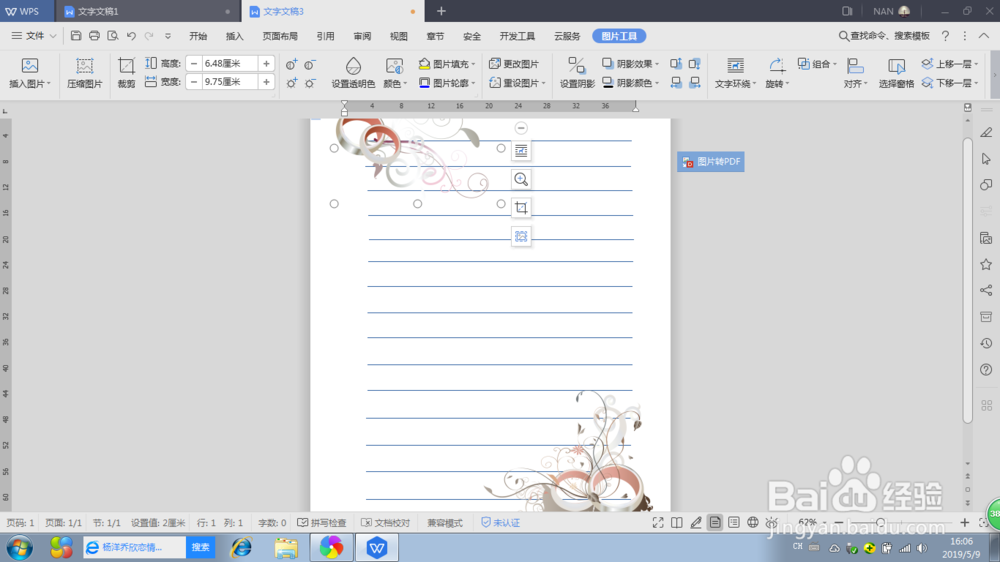Open the Start (开始) ribbon tab
Viewport: 1000px width, 562px height.
point(198,36)
